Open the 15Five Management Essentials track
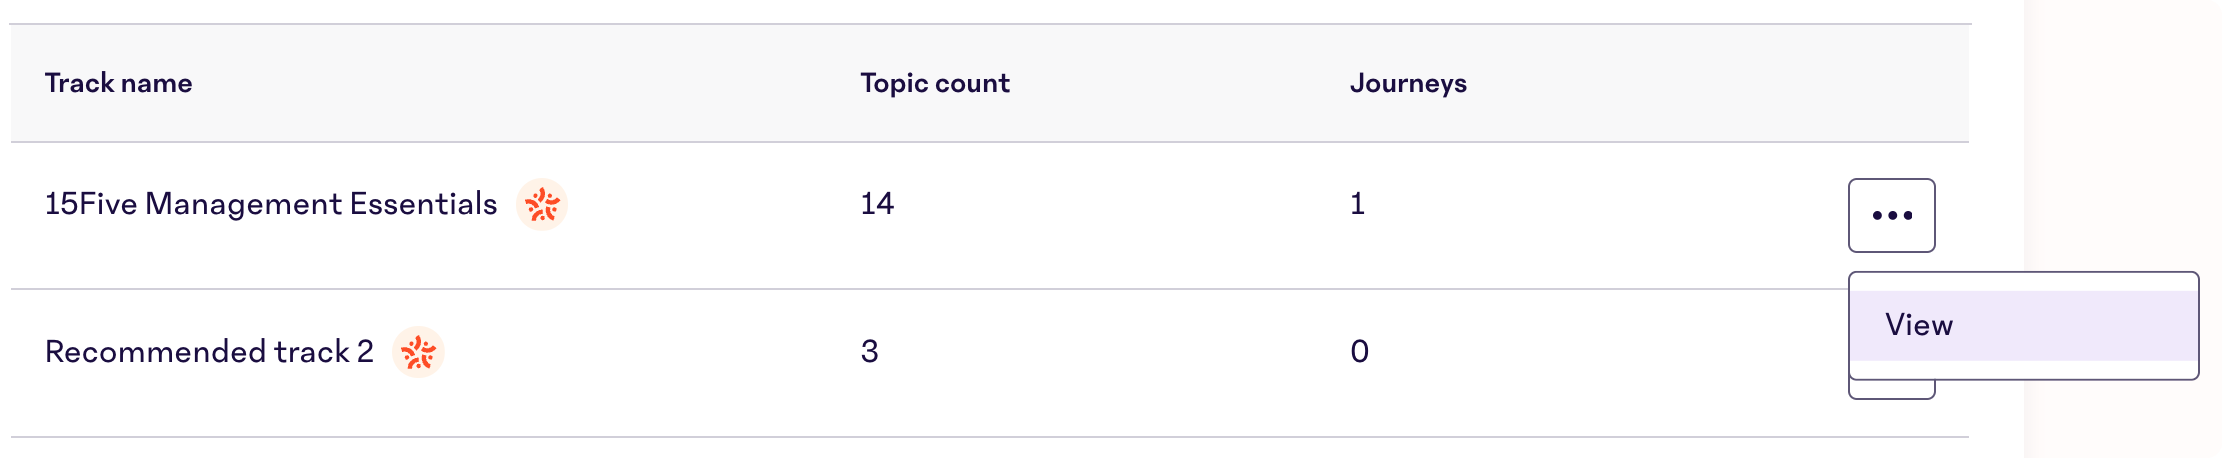The height and width of the screenshot is (458, 2222). [271, 204]
